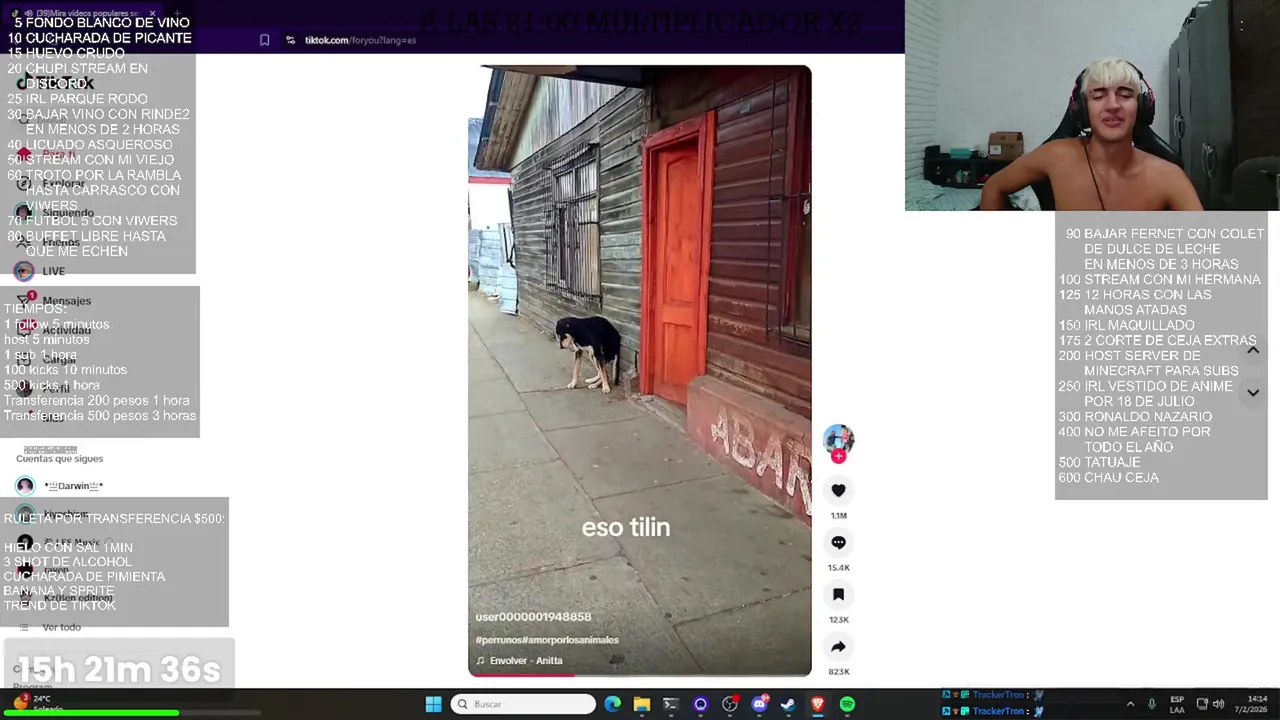The height and width of the screenshot is (720, 1280).
Task: Open File Explorer from taskbar
Action: [x=642, y=704]
